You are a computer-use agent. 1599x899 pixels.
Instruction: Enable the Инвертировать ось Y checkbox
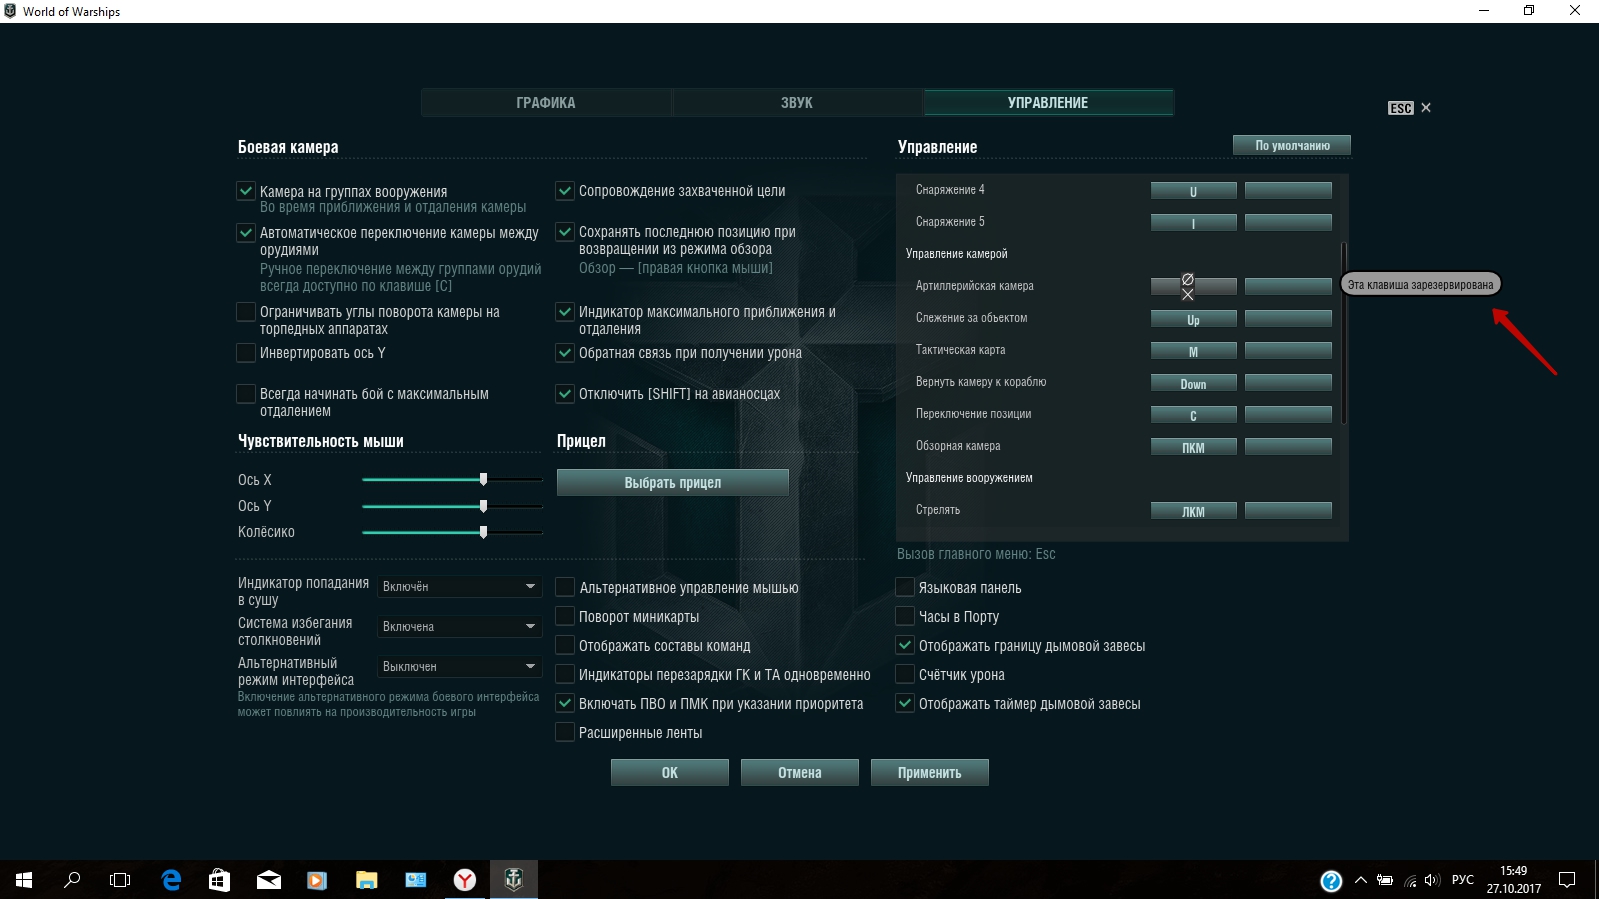[246, 353]
